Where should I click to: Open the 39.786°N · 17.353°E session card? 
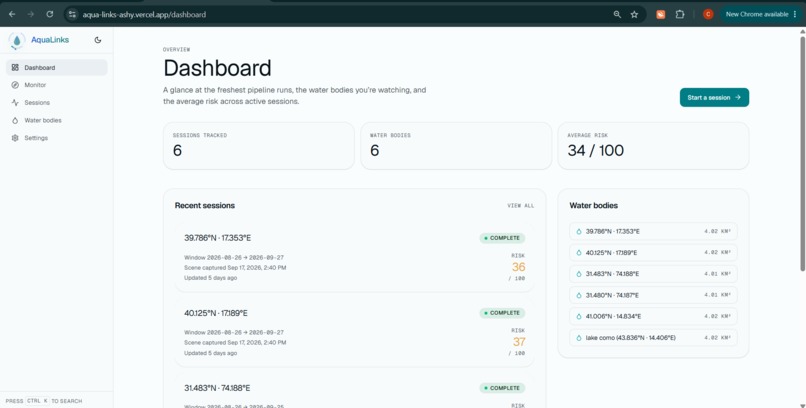[x=354, y=257]
